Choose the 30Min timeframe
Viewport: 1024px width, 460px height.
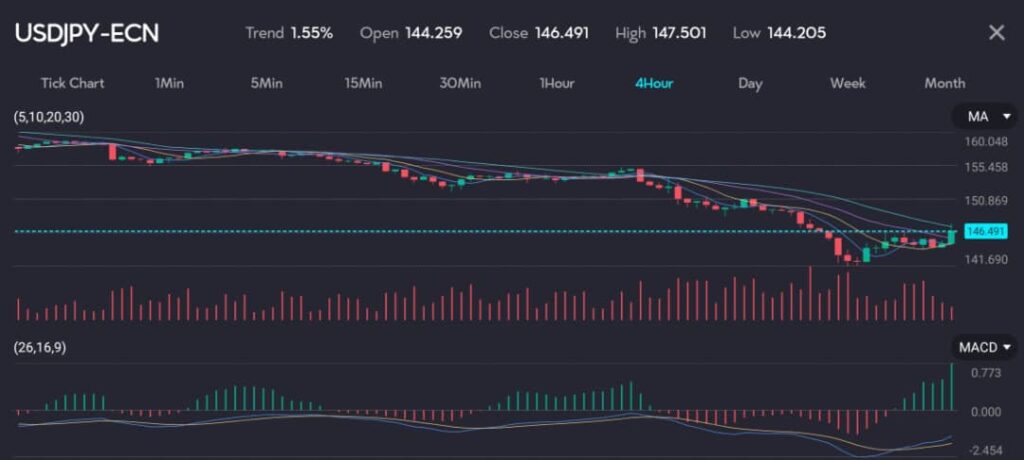459,83
